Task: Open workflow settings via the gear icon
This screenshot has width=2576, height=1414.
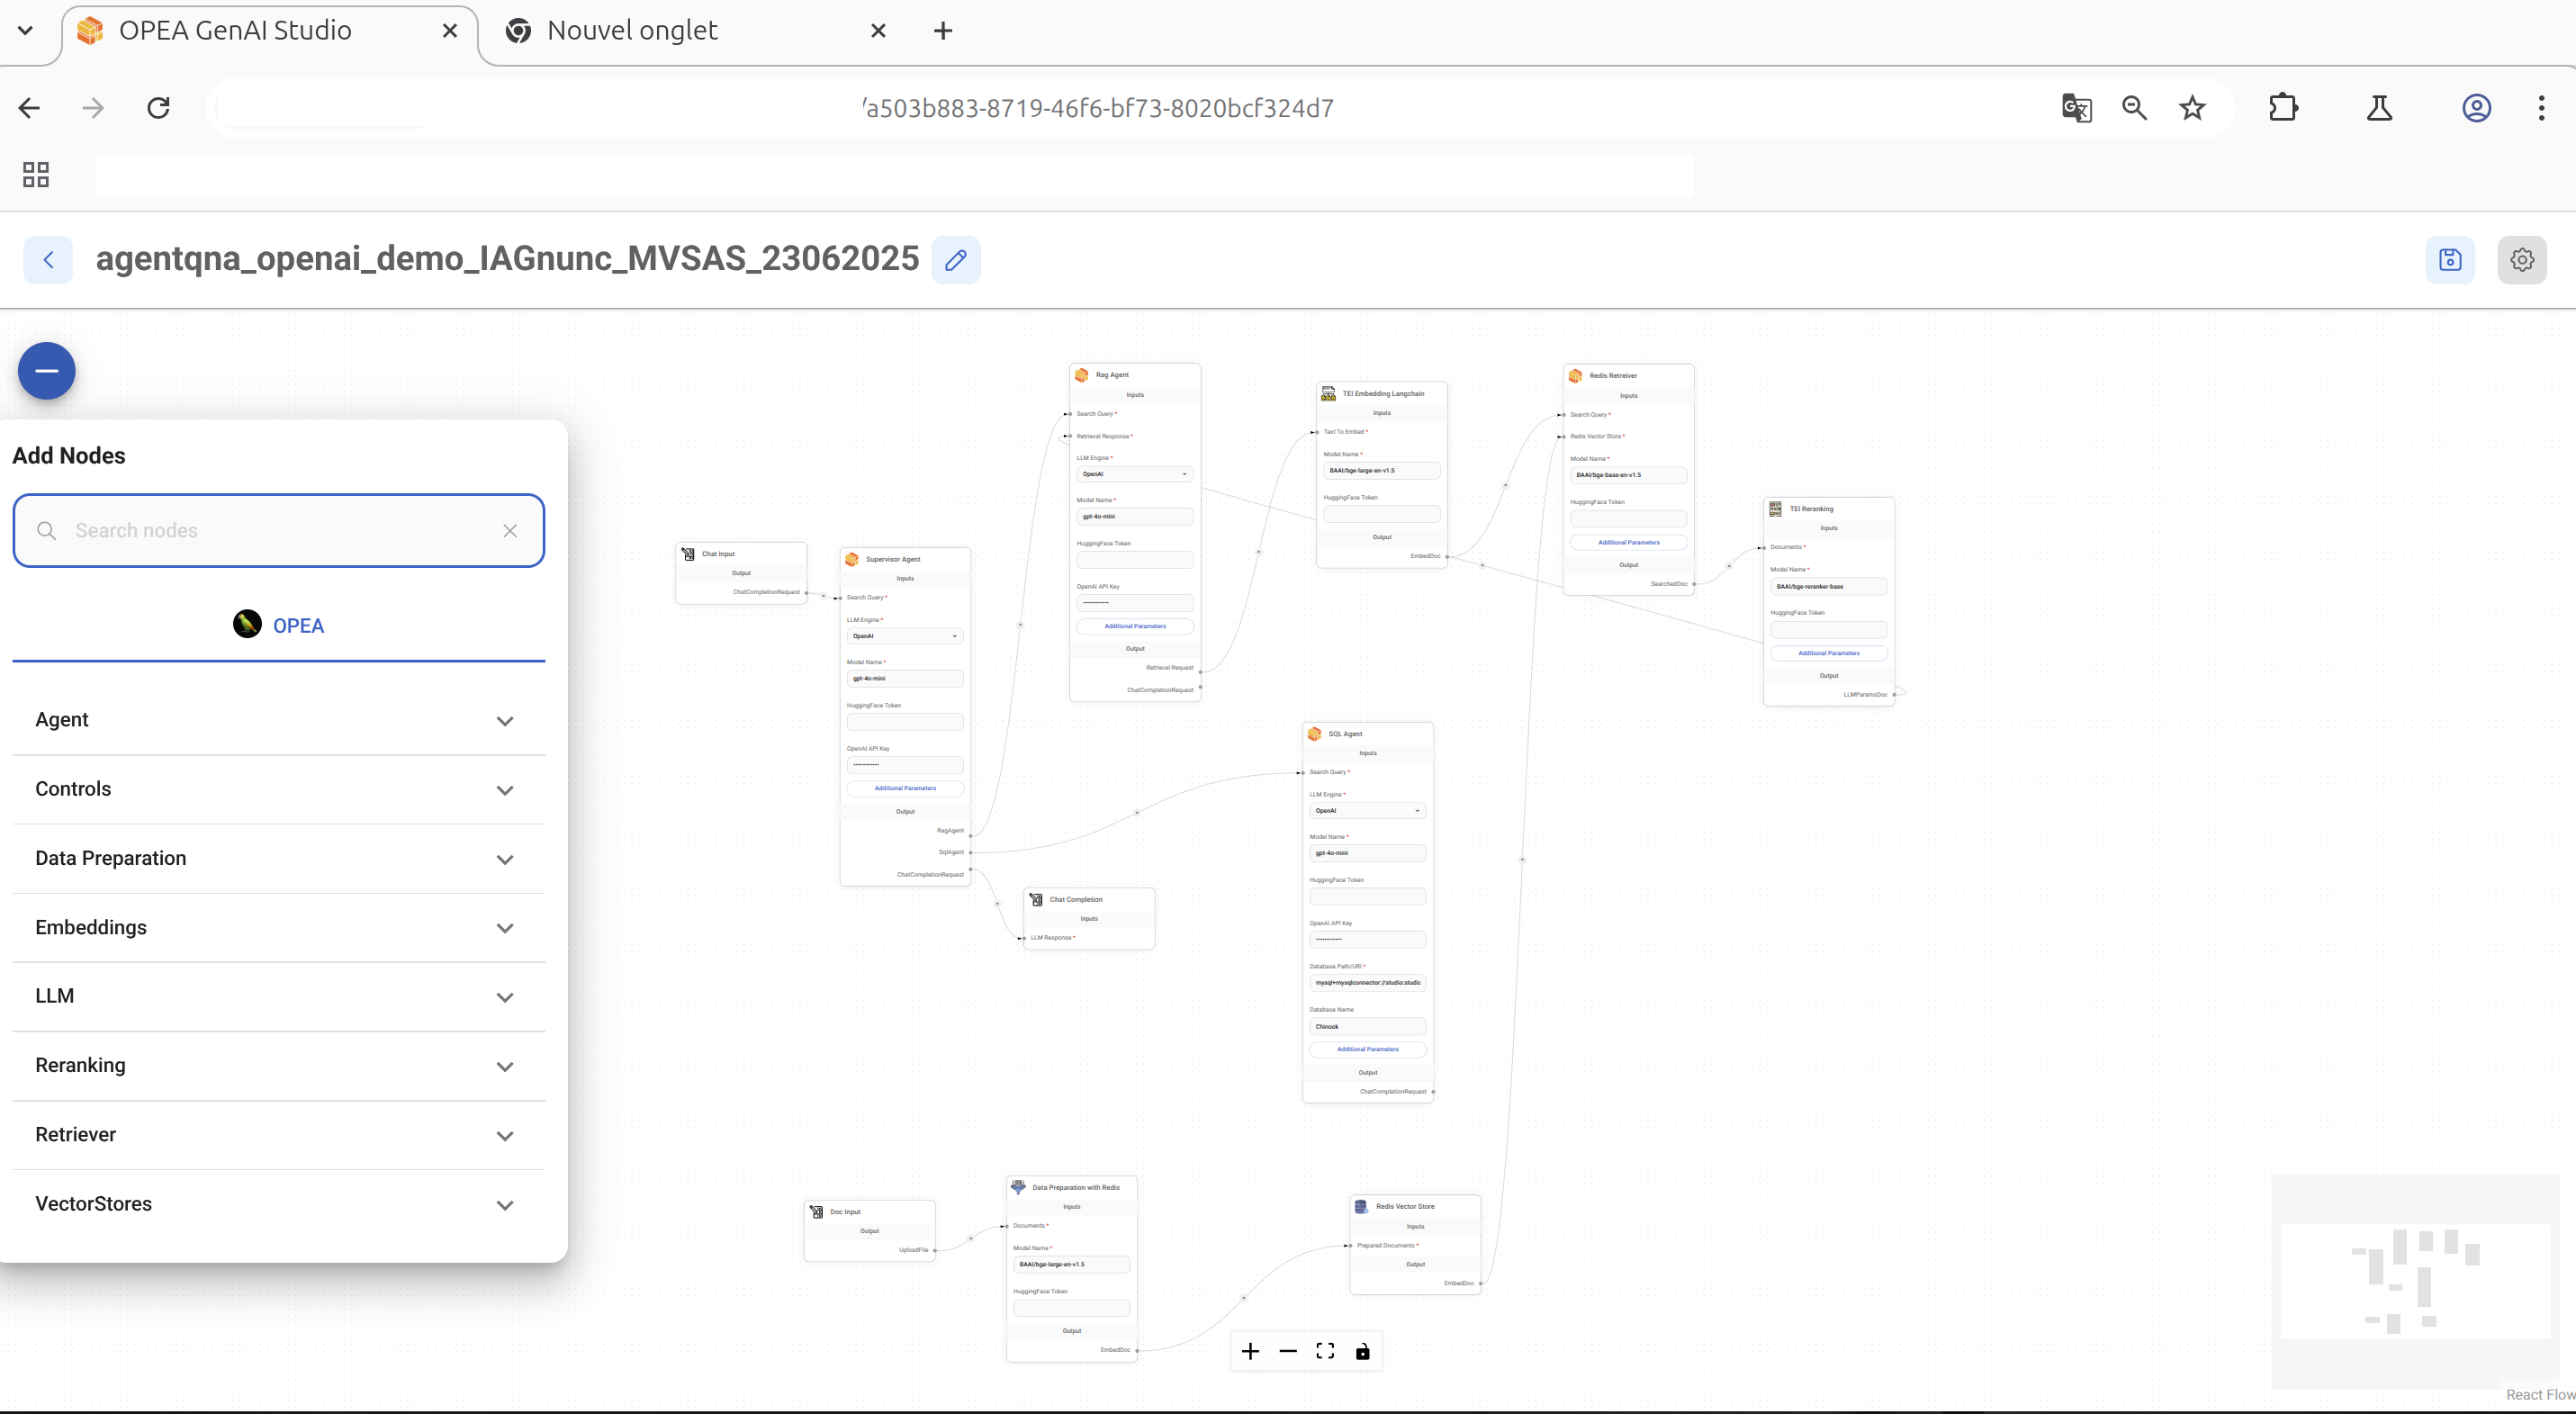Action: tap(2522, 260)
